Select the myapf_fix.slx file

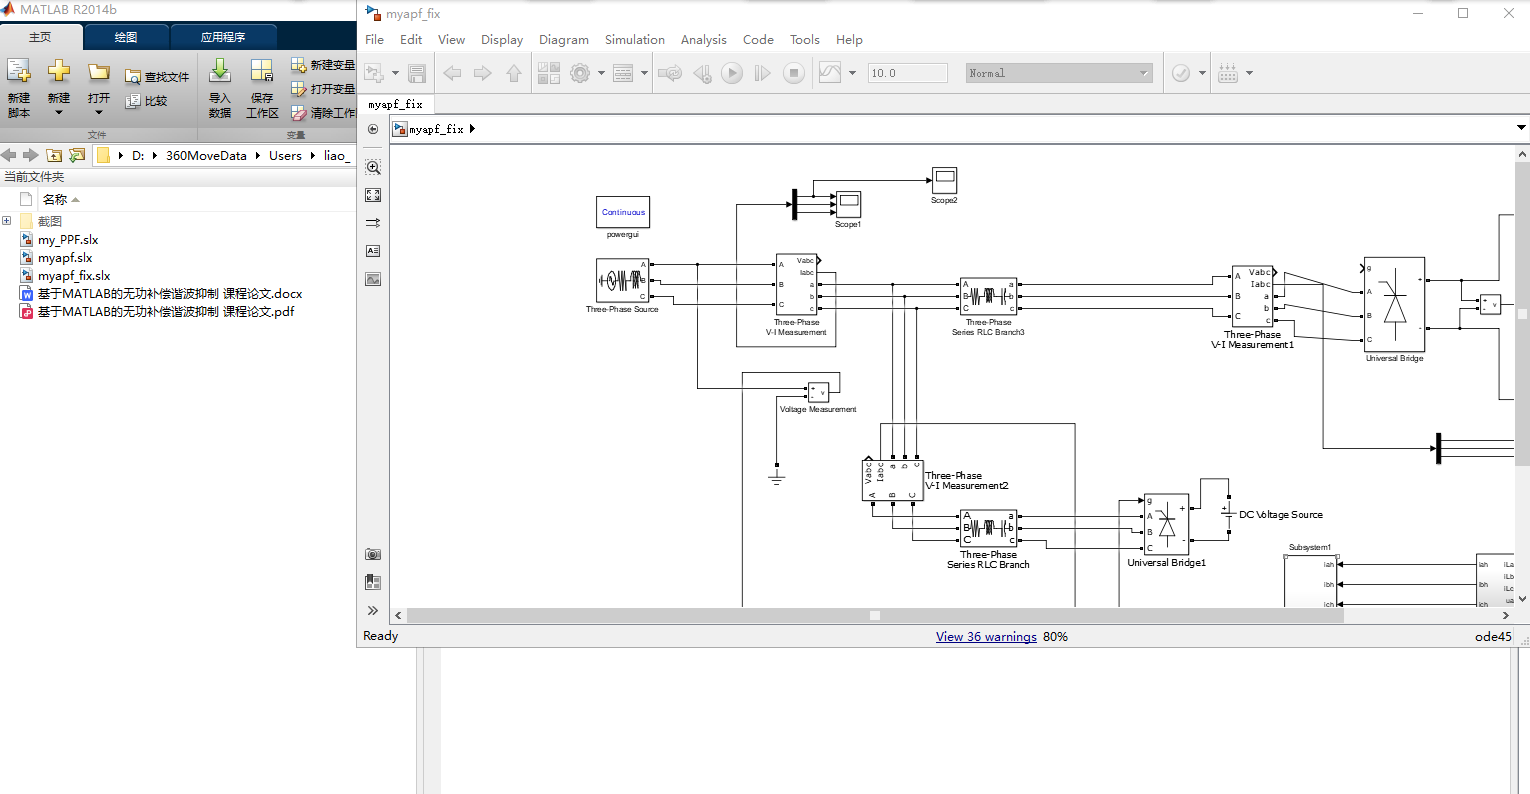74,276
